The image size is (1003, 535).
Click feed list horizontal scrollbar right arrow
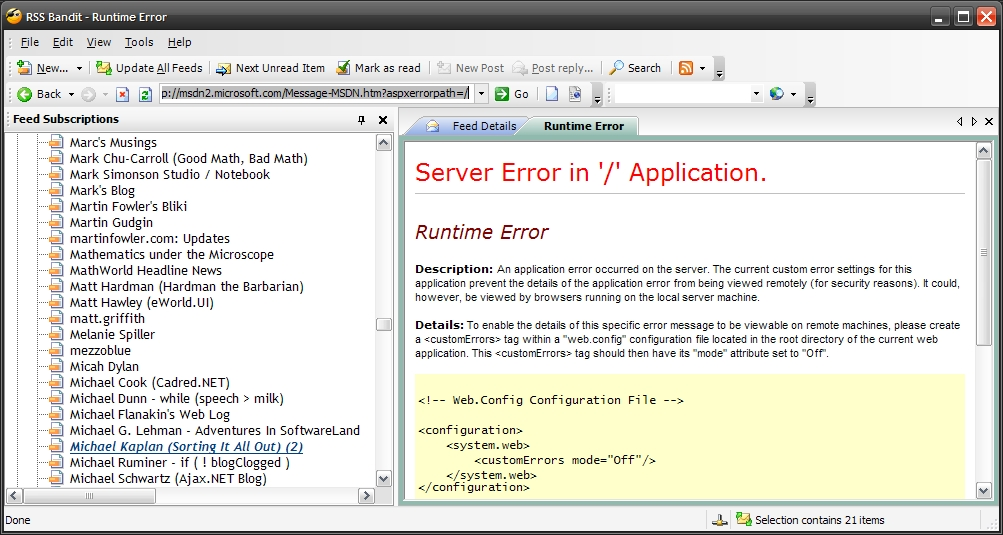(x=366, y=496)
